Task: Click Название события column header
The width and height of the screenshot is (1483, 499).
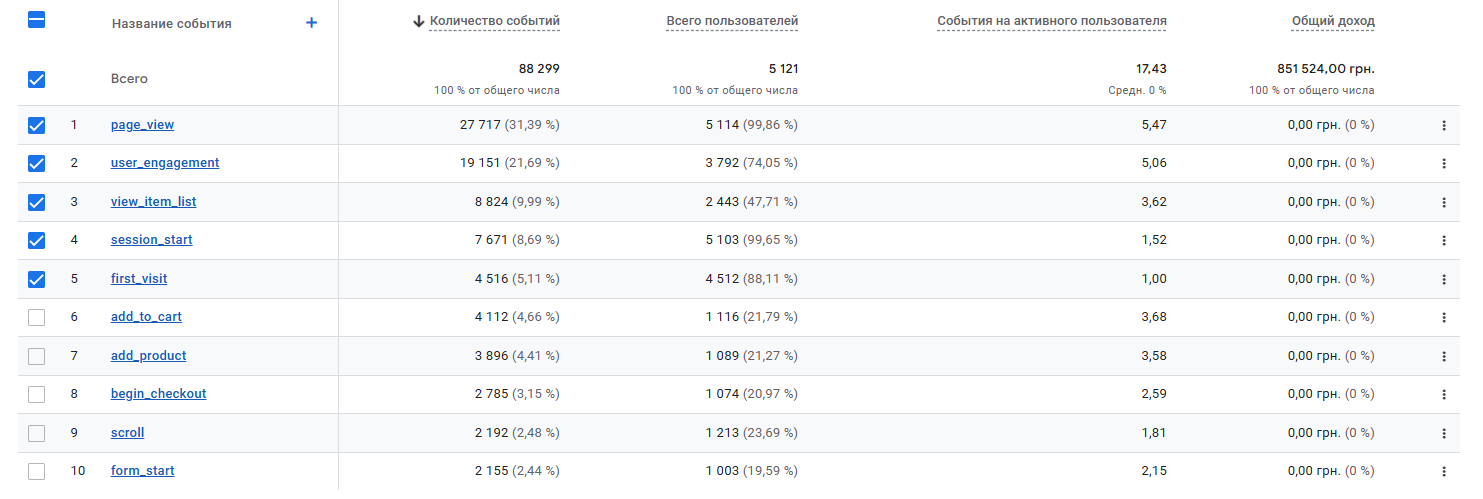Action: click(171, 23)
